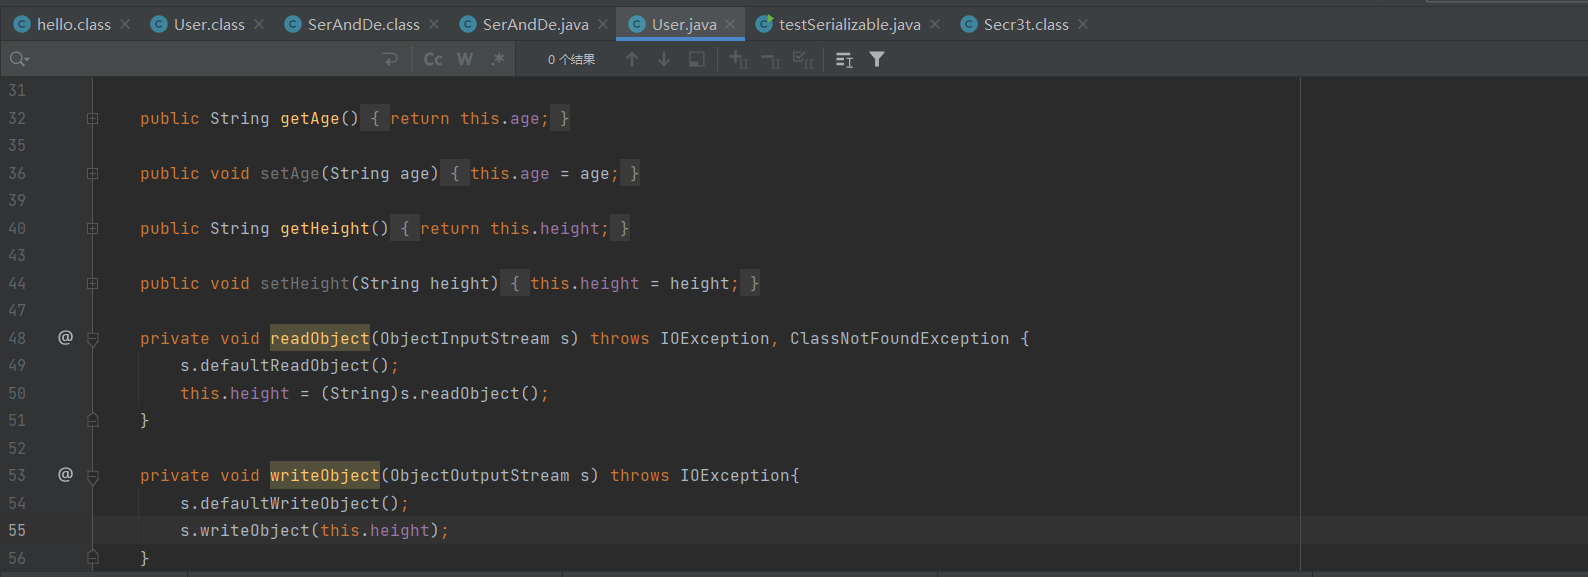The width and height of the screenshot is (1588, 577).
Task: Close the SerAndDe.class tab
Action: tap(434, 24)
